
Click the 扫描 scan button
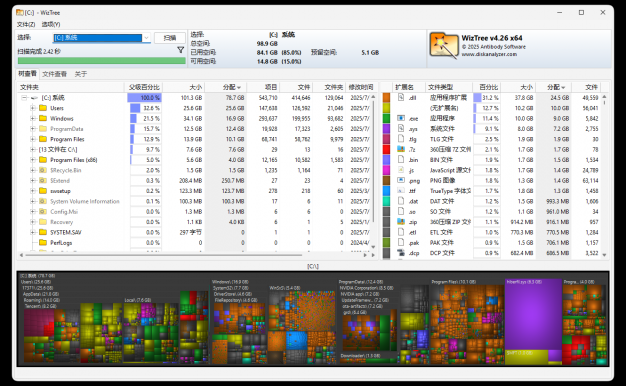pyautogui.click(x=170, y=38)
